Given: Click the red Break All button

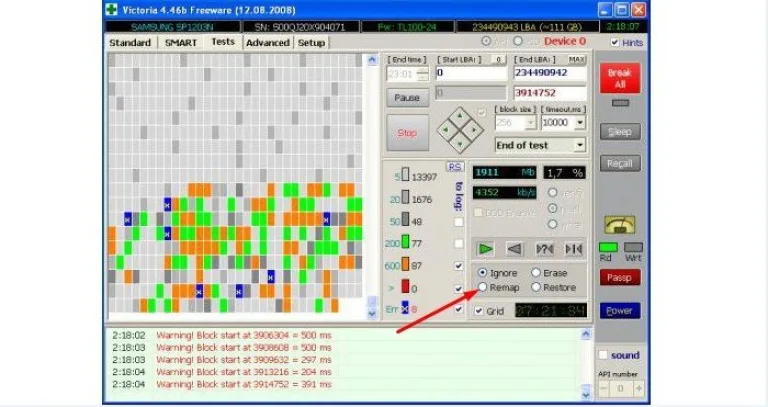Looking at the screenshot, I should point(620,78).
